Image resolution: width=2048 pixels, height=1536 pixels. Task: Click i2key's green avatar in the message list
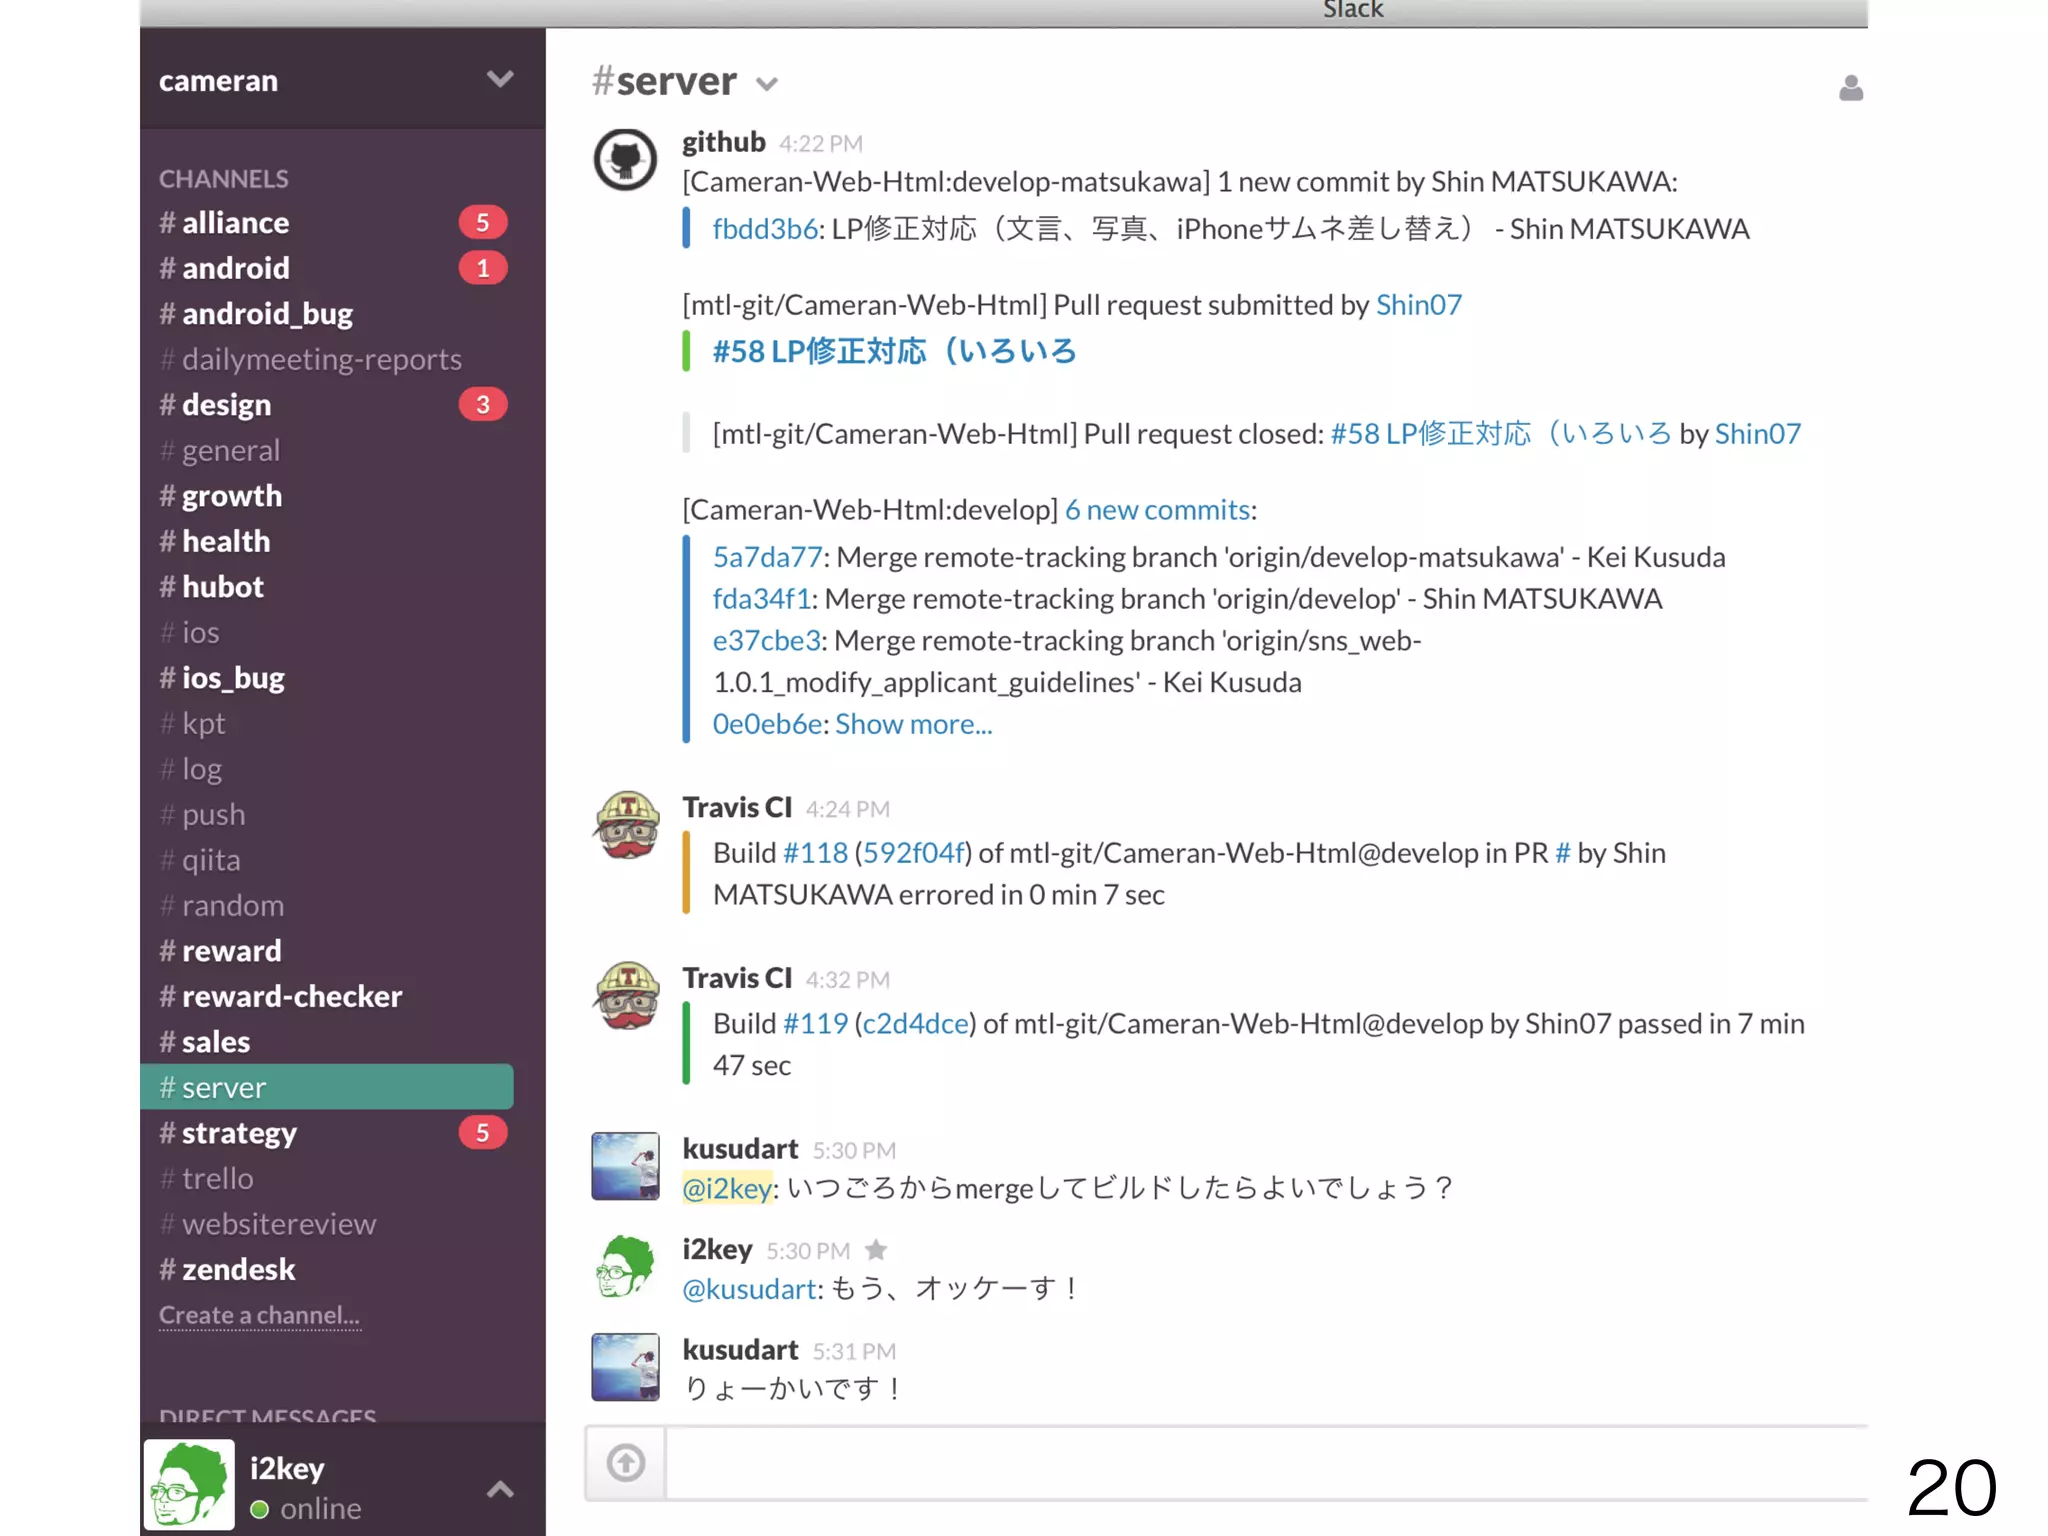click(x=626, y=1267)
